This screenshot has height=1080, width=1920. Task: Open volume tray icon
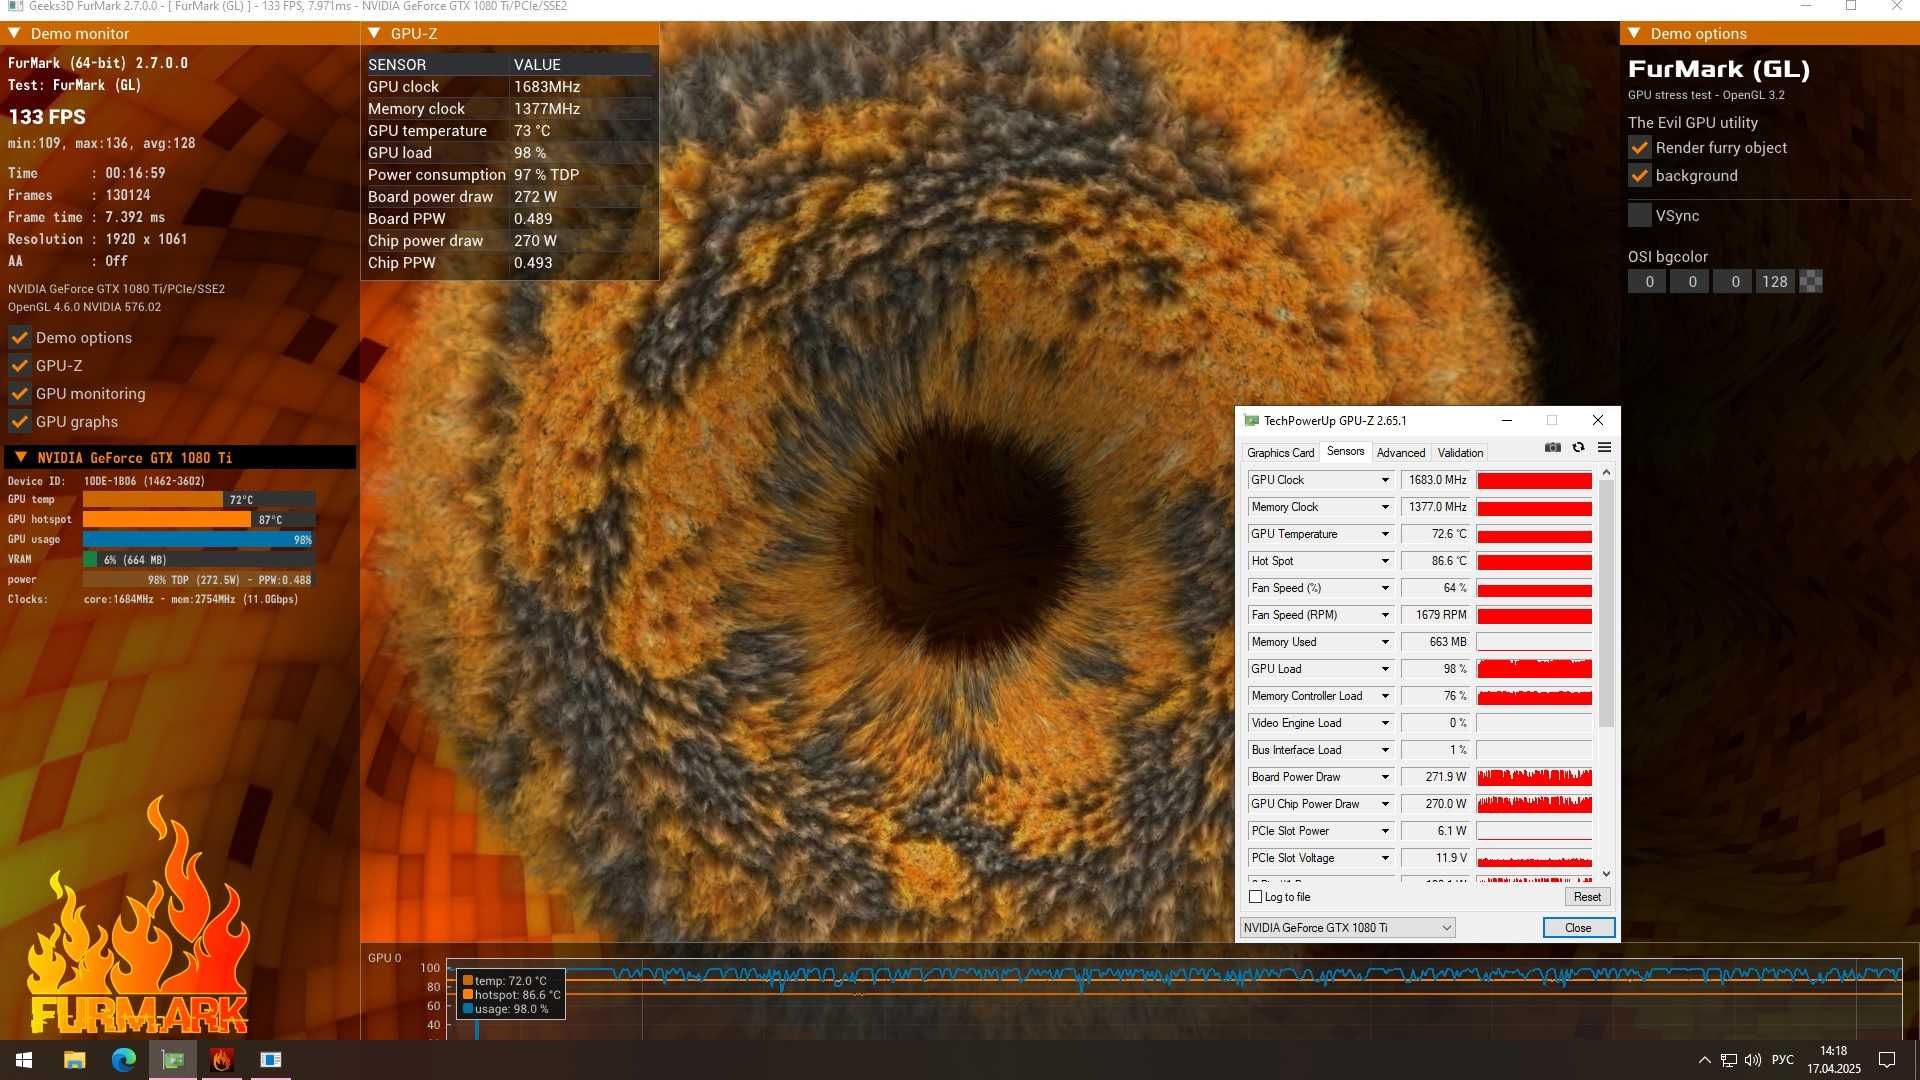1752,1060
